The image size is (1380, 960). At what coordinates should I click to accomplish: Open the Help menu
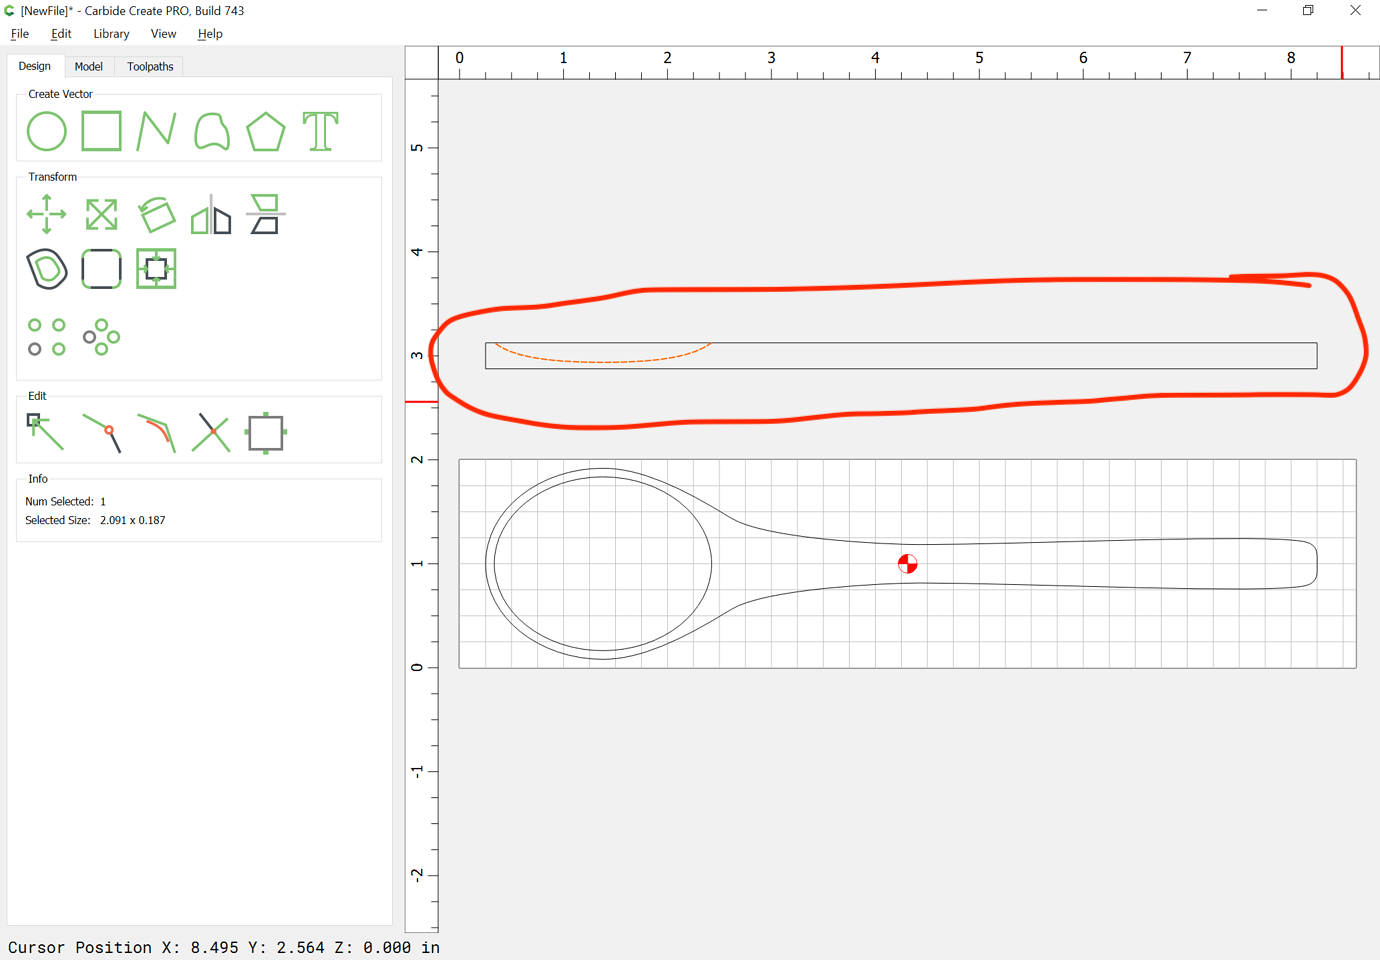pyautogui.click(x=210, y=34)
